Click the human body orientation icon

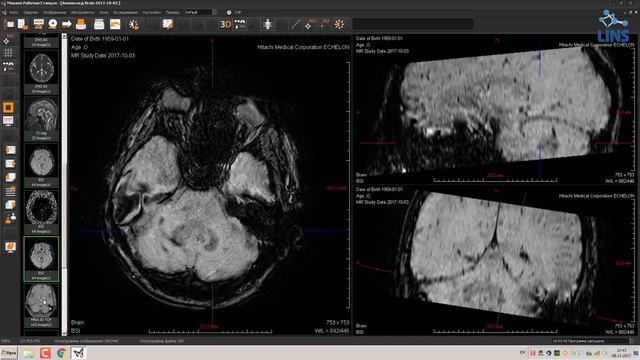pyautogui.click(x=268, y=24)
